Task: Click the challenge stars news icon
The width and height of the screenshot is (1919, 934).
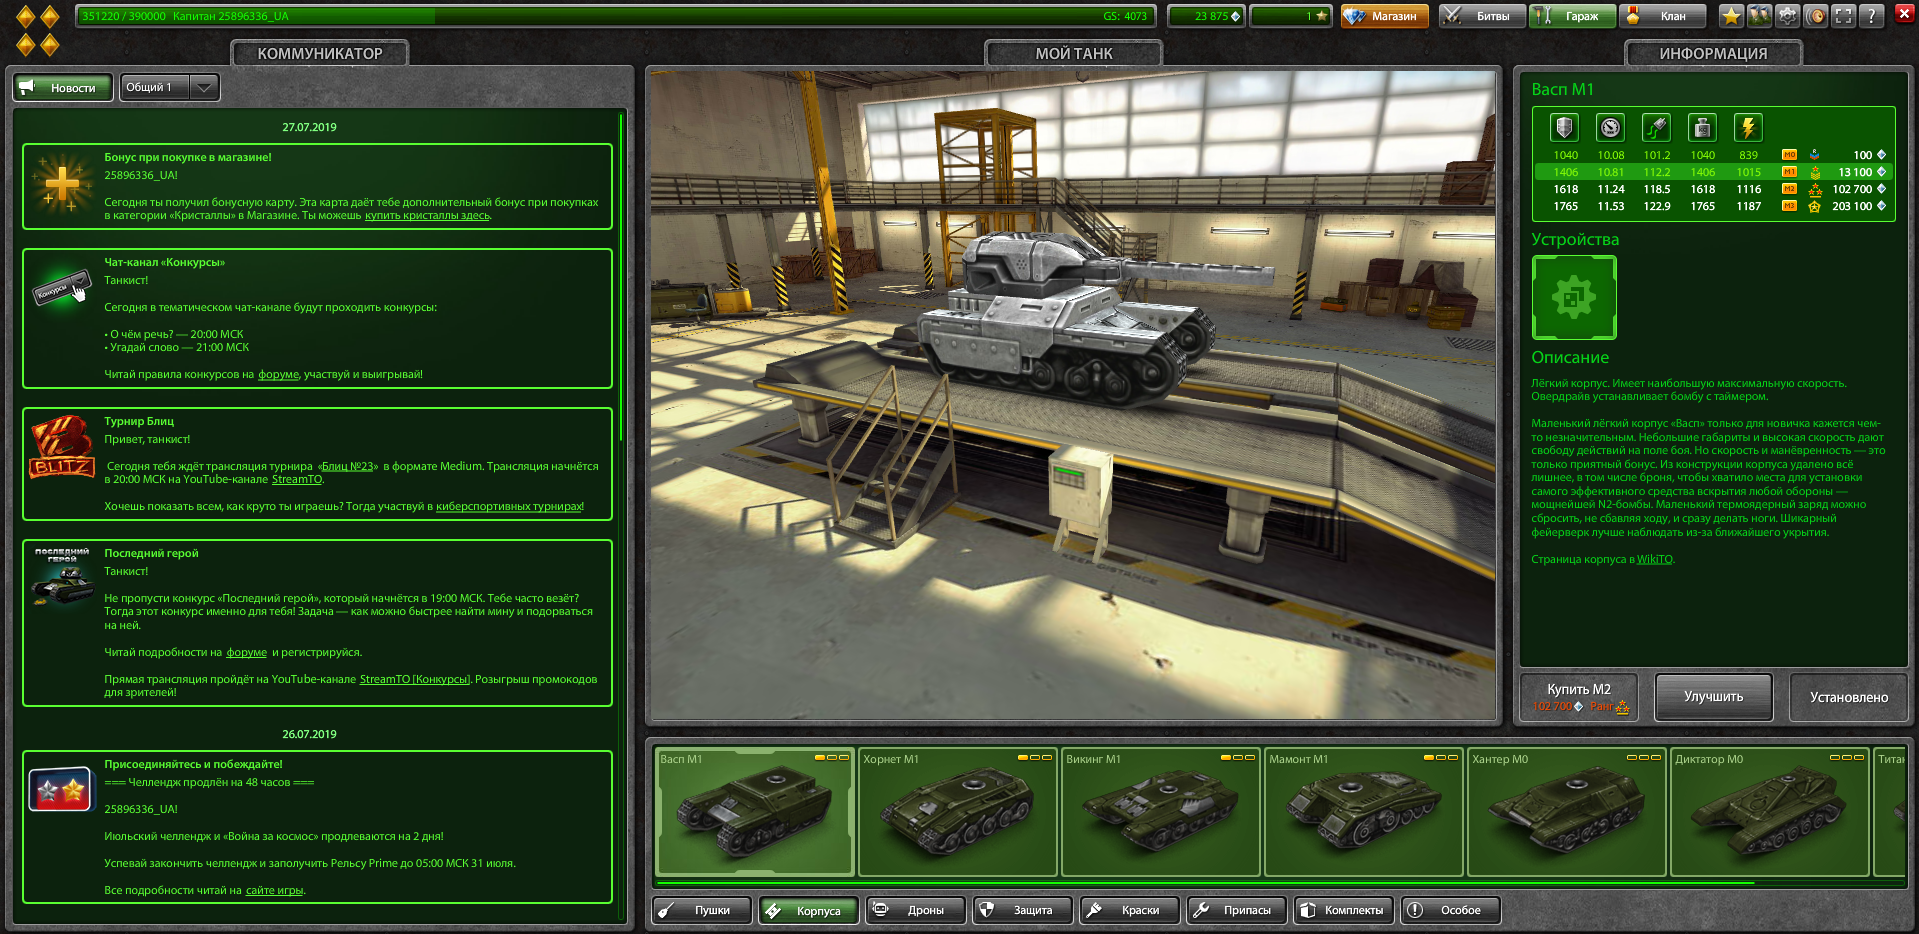Action: 60,790
